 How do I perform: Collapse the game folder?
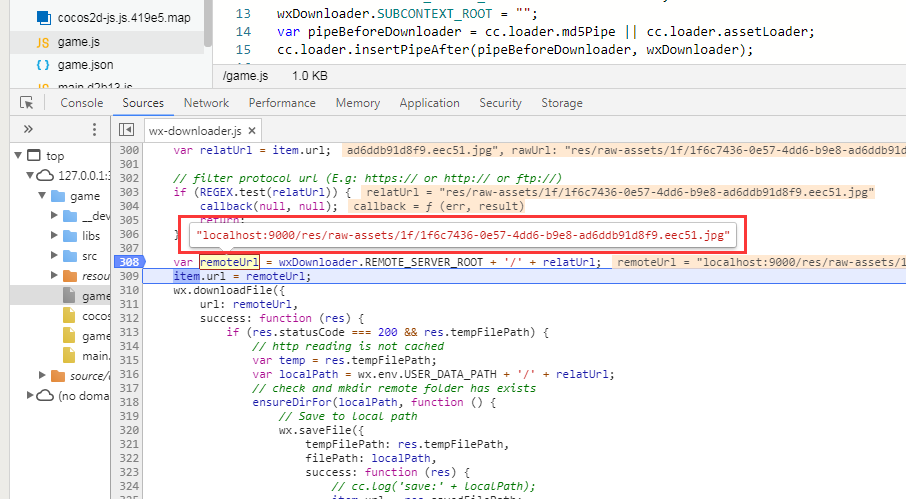pyautogui.click(x=42, y=196)
